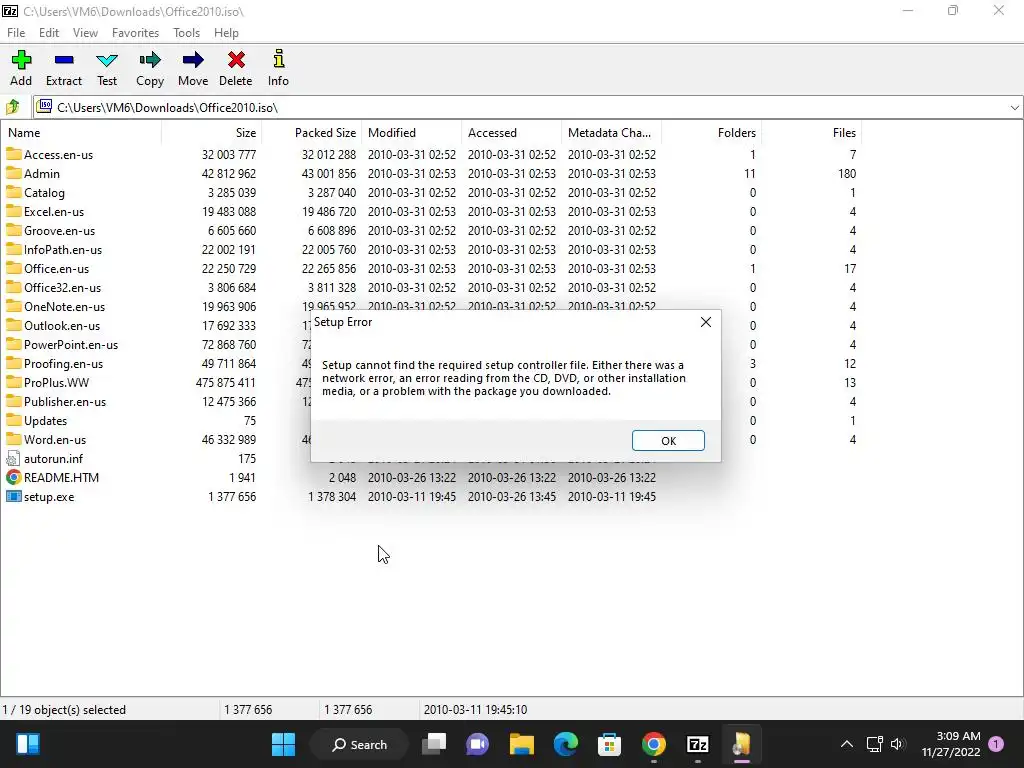The width and height of the screenshot is (1024, 768).
Task: Expand the address bar path dropdown
Action: pyautogui.click(x=1014, y=107)
